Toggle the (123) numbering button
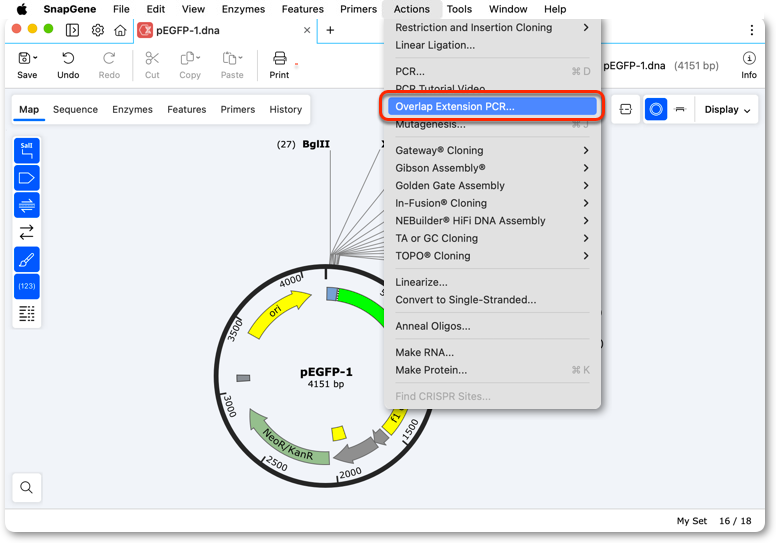 pos(27,286)
